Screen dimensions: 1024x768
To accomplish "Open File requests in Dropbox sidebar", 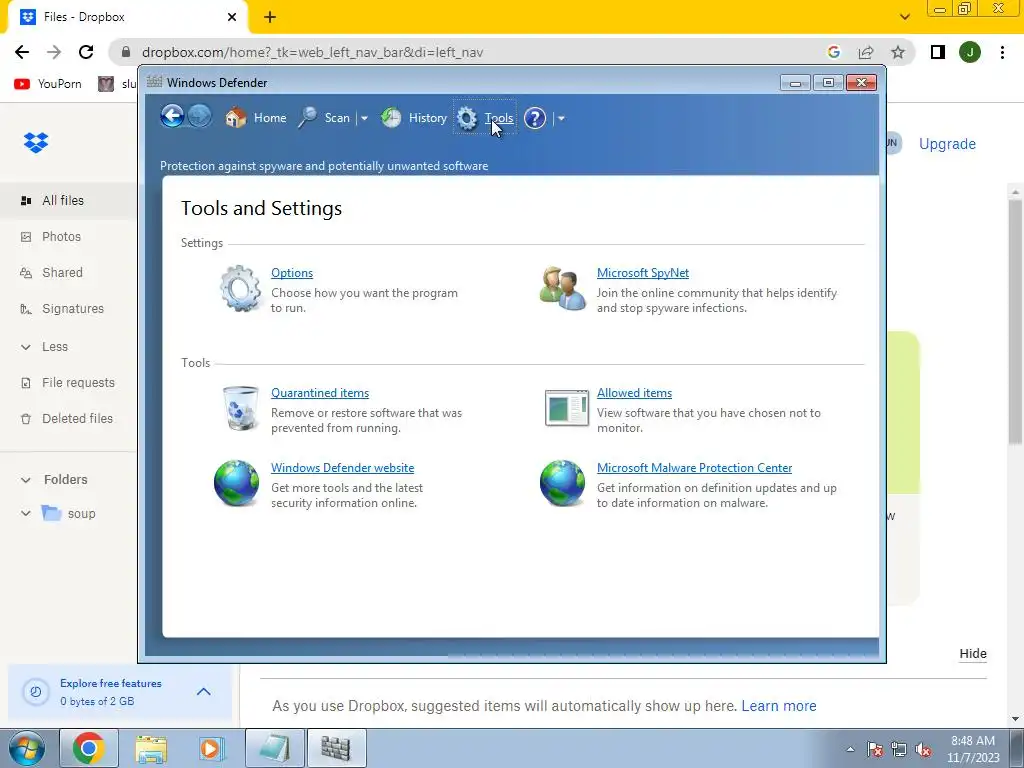I will pyautogui.click(x=68, y=383).
